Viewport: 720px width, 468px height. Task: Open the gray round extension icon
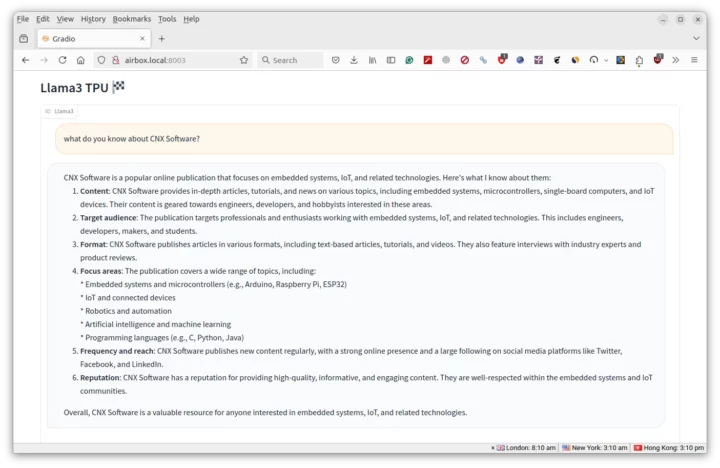tap(446, 60)
